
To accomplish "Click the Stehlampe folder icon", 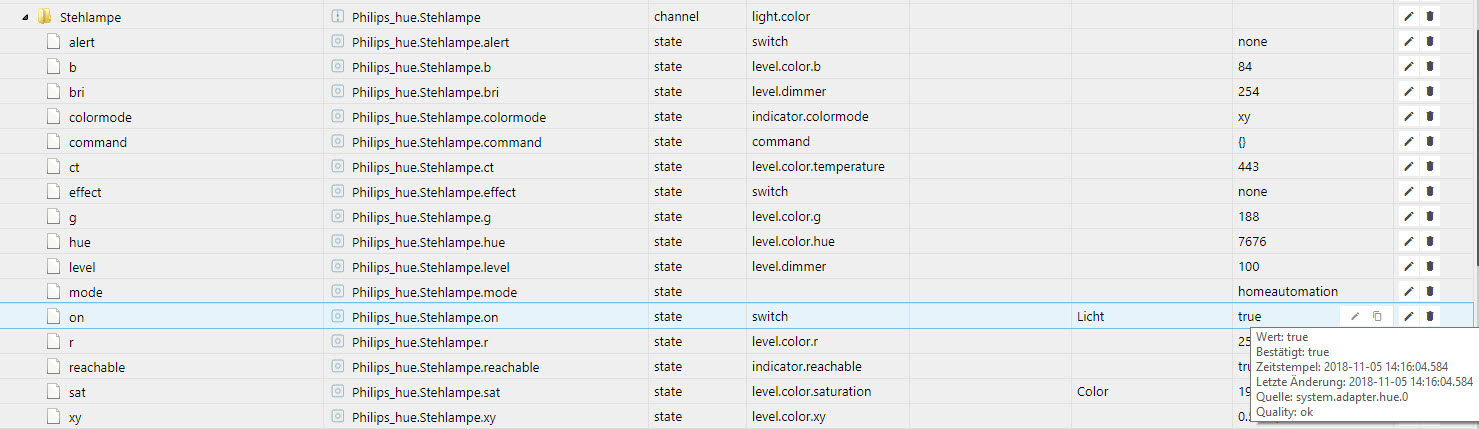I will point(44,17).
